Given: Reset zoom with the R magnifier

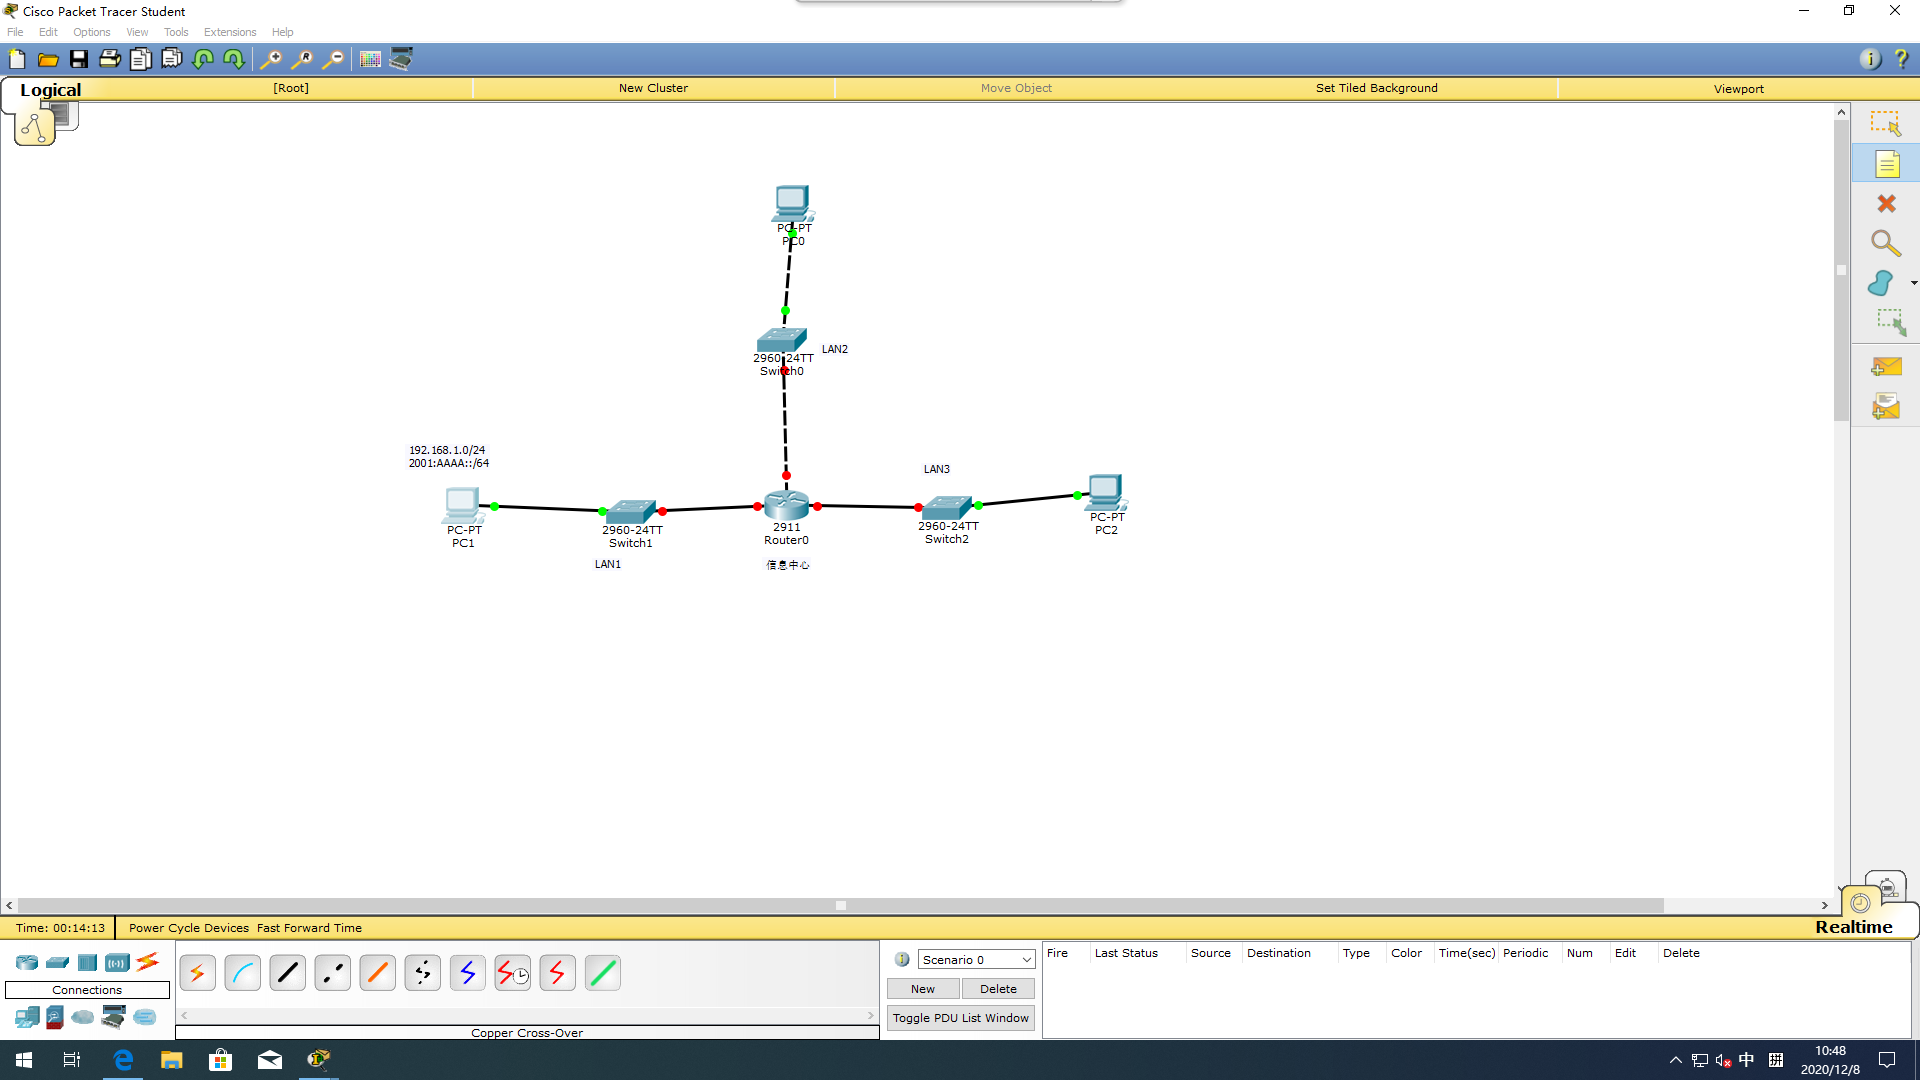Looking at the screenshot, I should coord(301,59).
